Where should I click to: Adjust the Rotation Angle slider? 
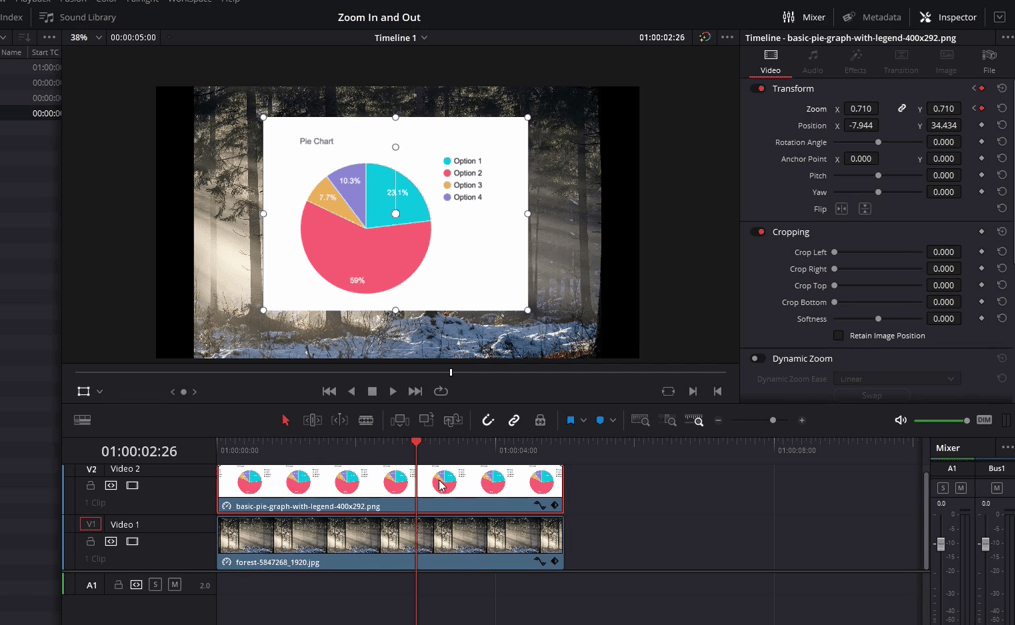tap(878, 142)
